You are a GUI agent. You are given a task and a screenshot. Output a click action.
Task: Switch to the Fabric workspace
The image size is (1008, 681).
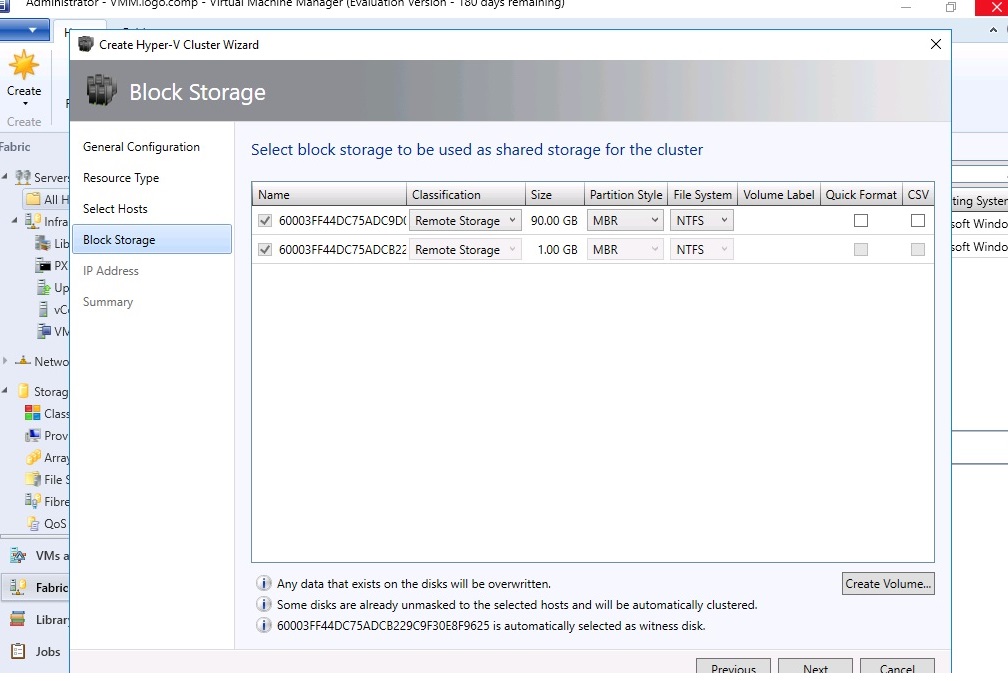tap(35, 587)
